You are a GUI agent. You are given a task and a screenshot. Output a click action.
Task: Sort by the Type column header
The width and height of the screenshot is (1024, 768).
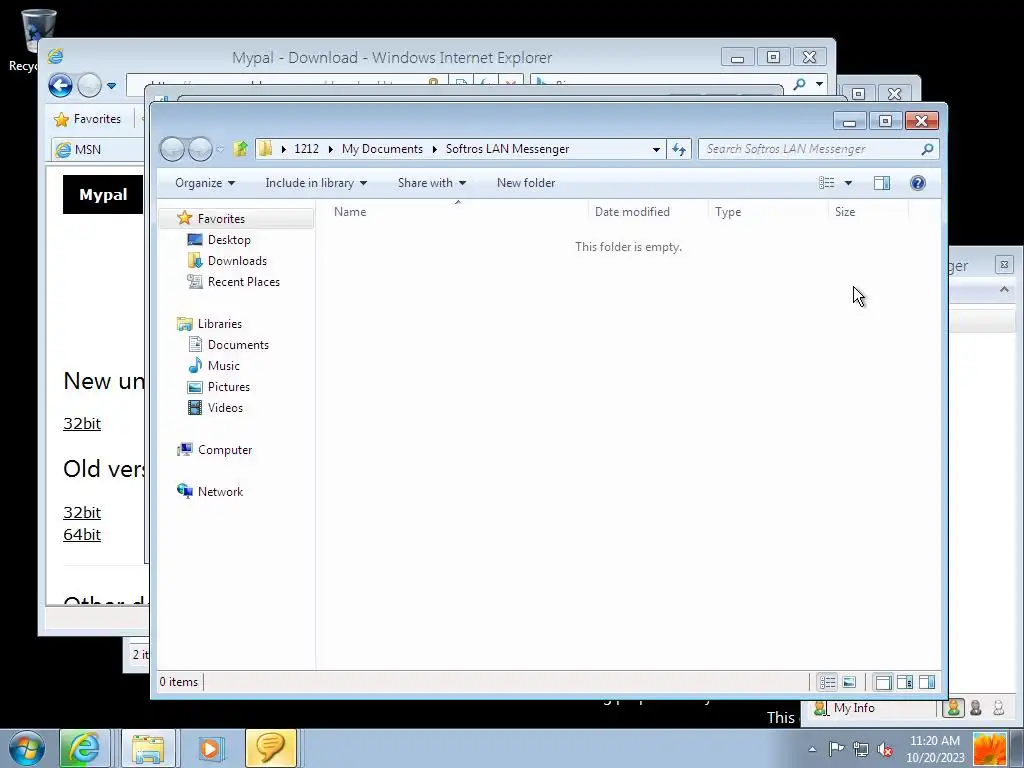[768, 212]
